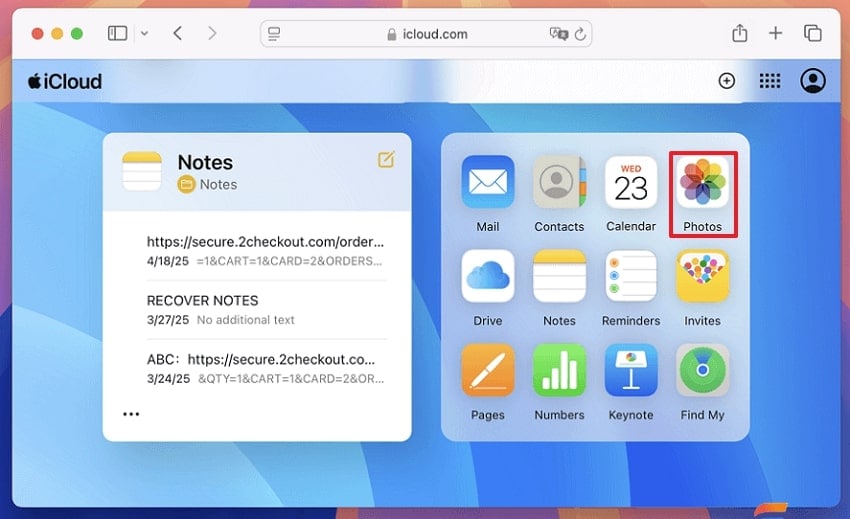Click the lock icon in address bar

point(391,34)
